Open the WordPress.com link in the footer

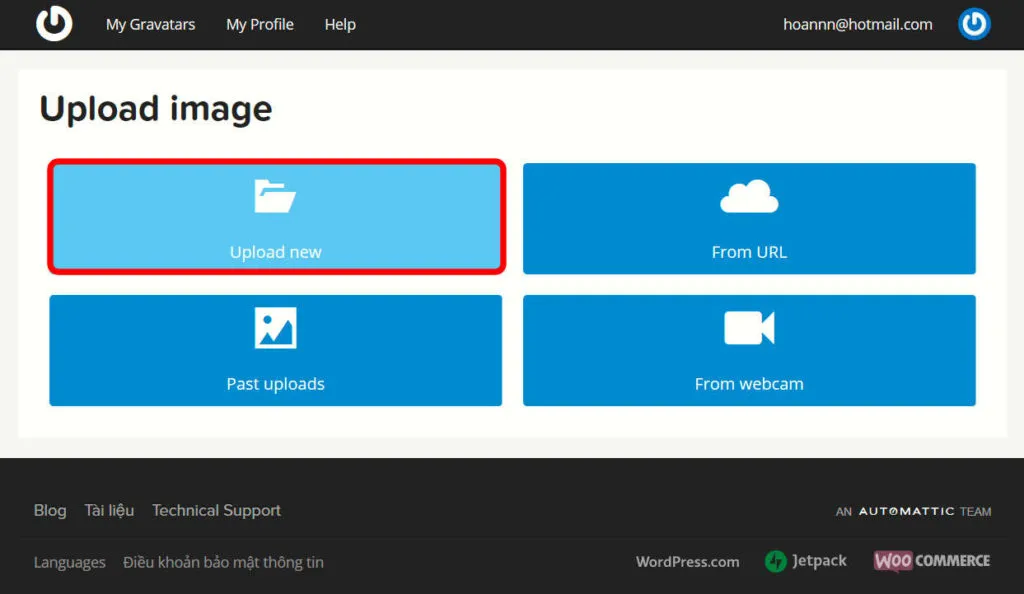[x=687, y=561]
